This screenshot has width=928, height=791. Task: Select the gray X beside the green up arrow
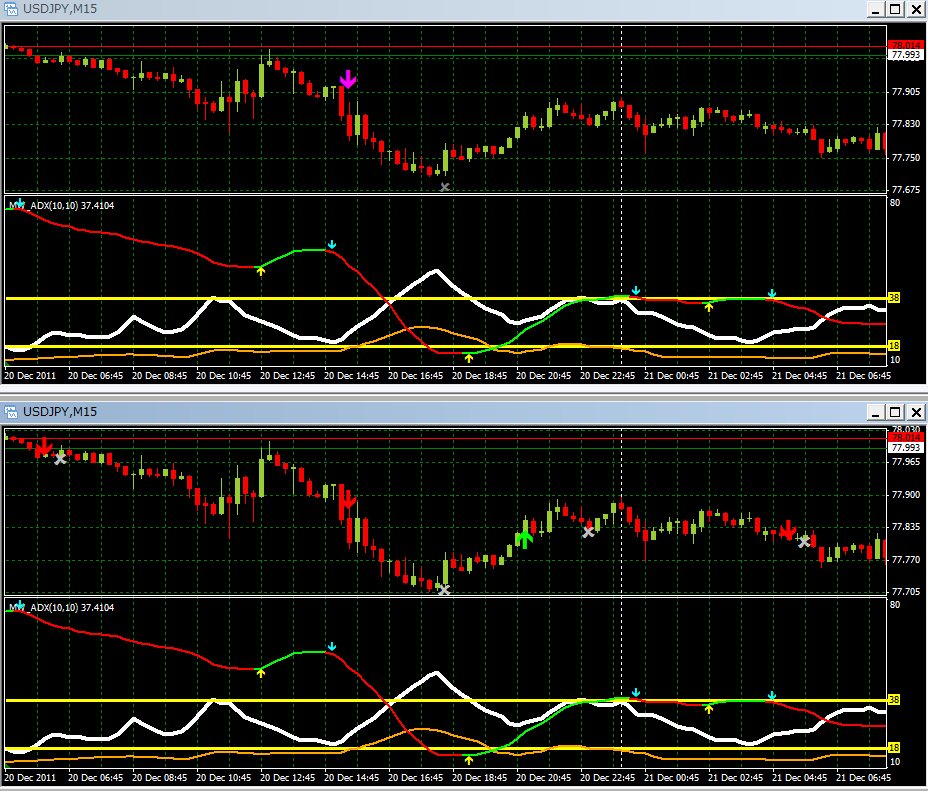(588, 532)
